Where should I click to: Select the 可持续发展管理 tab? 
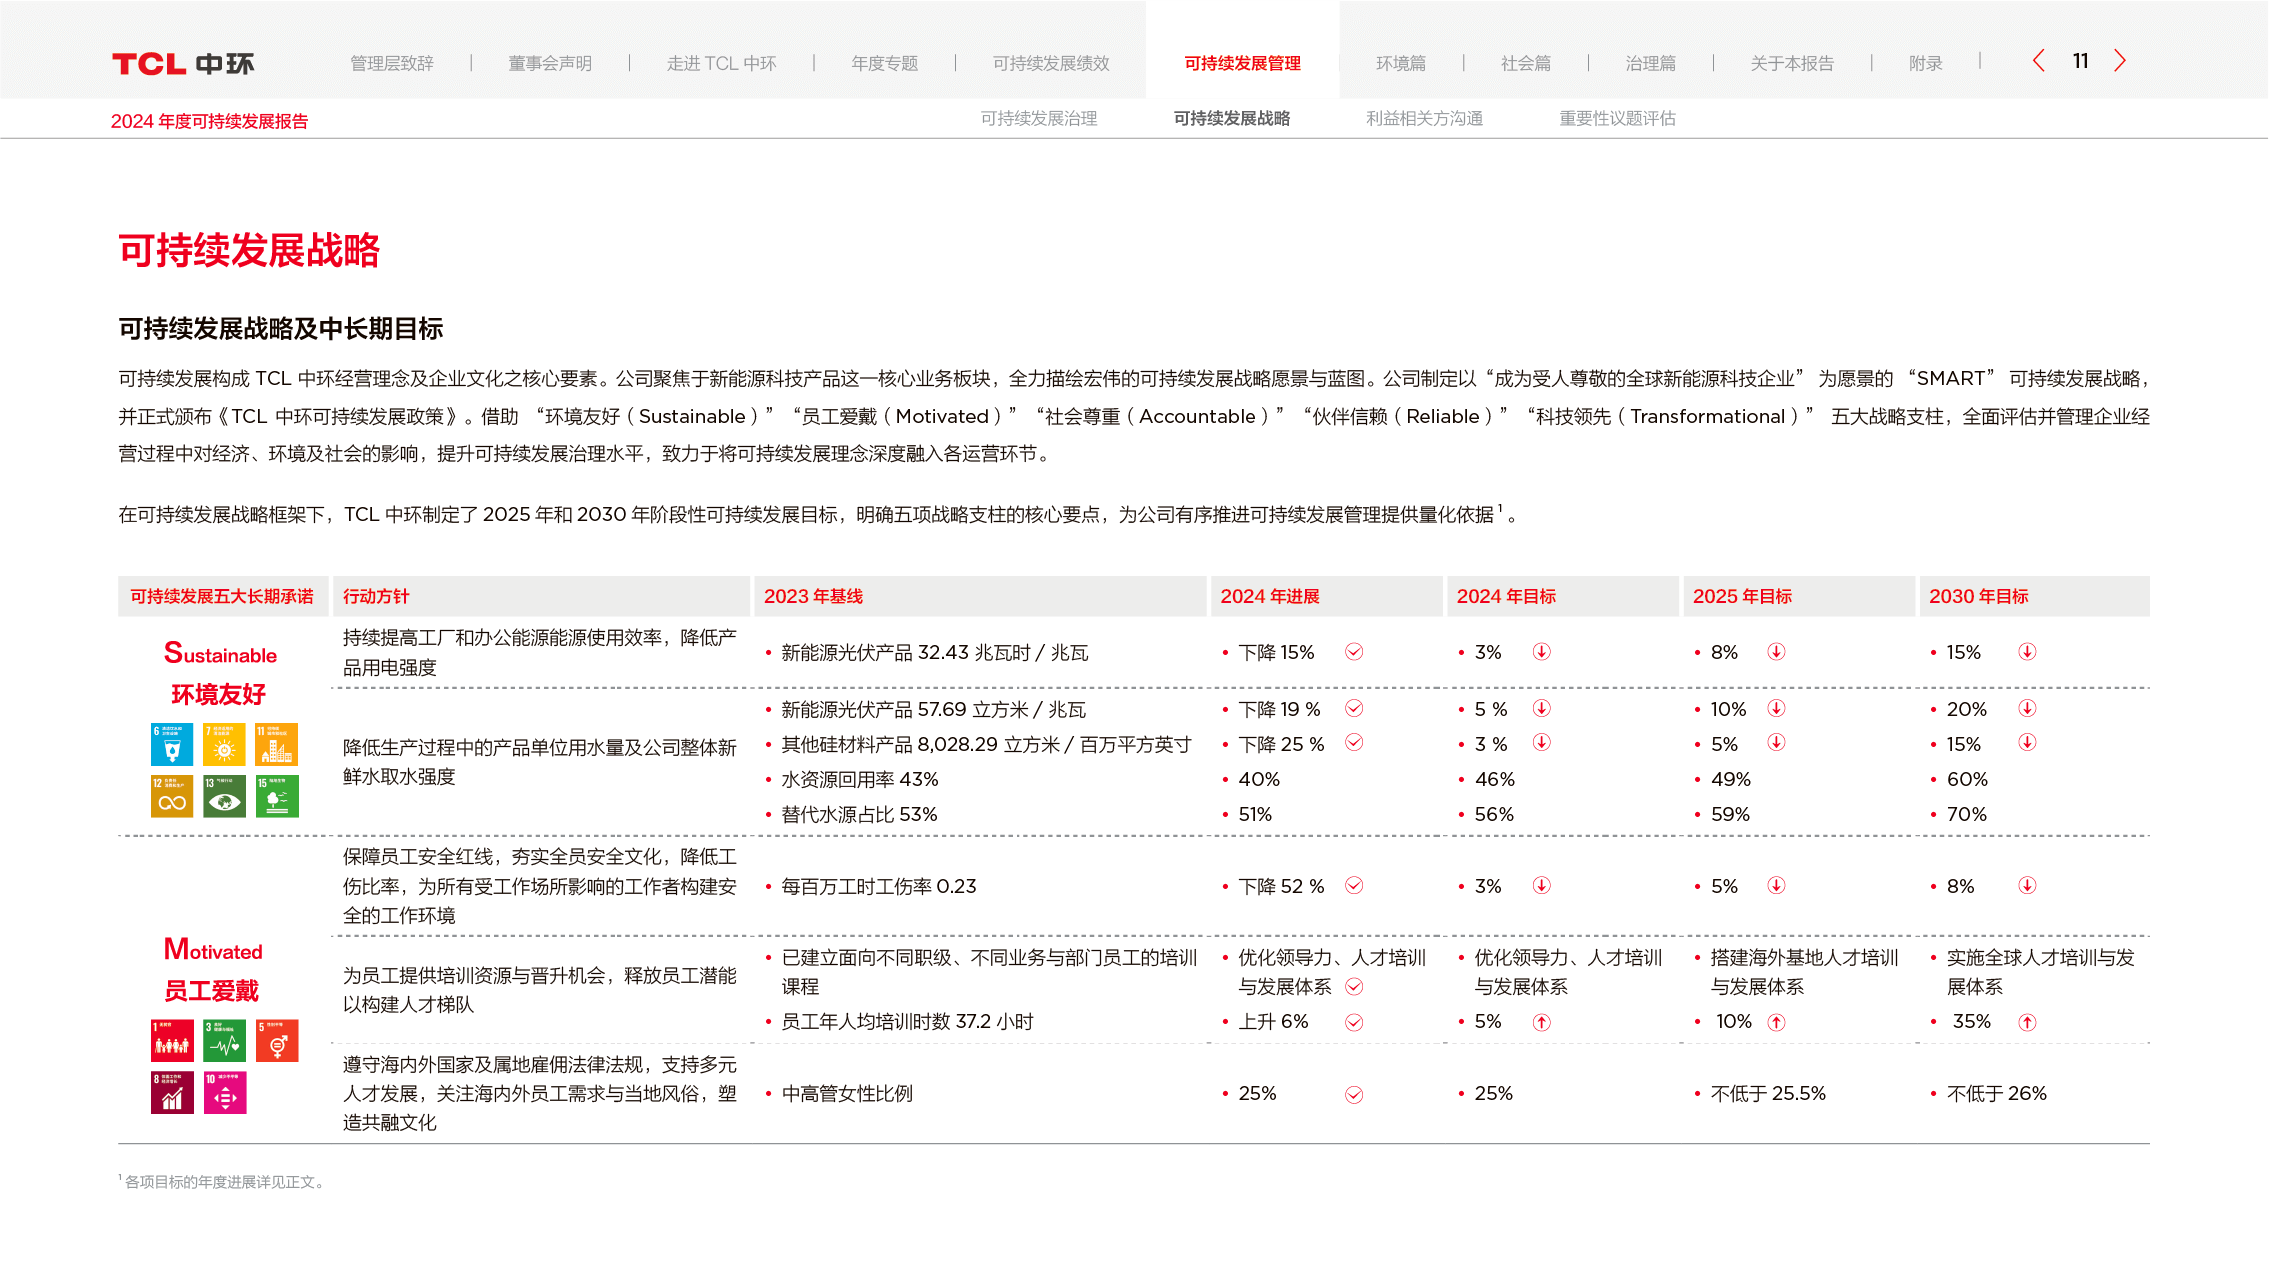(1242, 63)
